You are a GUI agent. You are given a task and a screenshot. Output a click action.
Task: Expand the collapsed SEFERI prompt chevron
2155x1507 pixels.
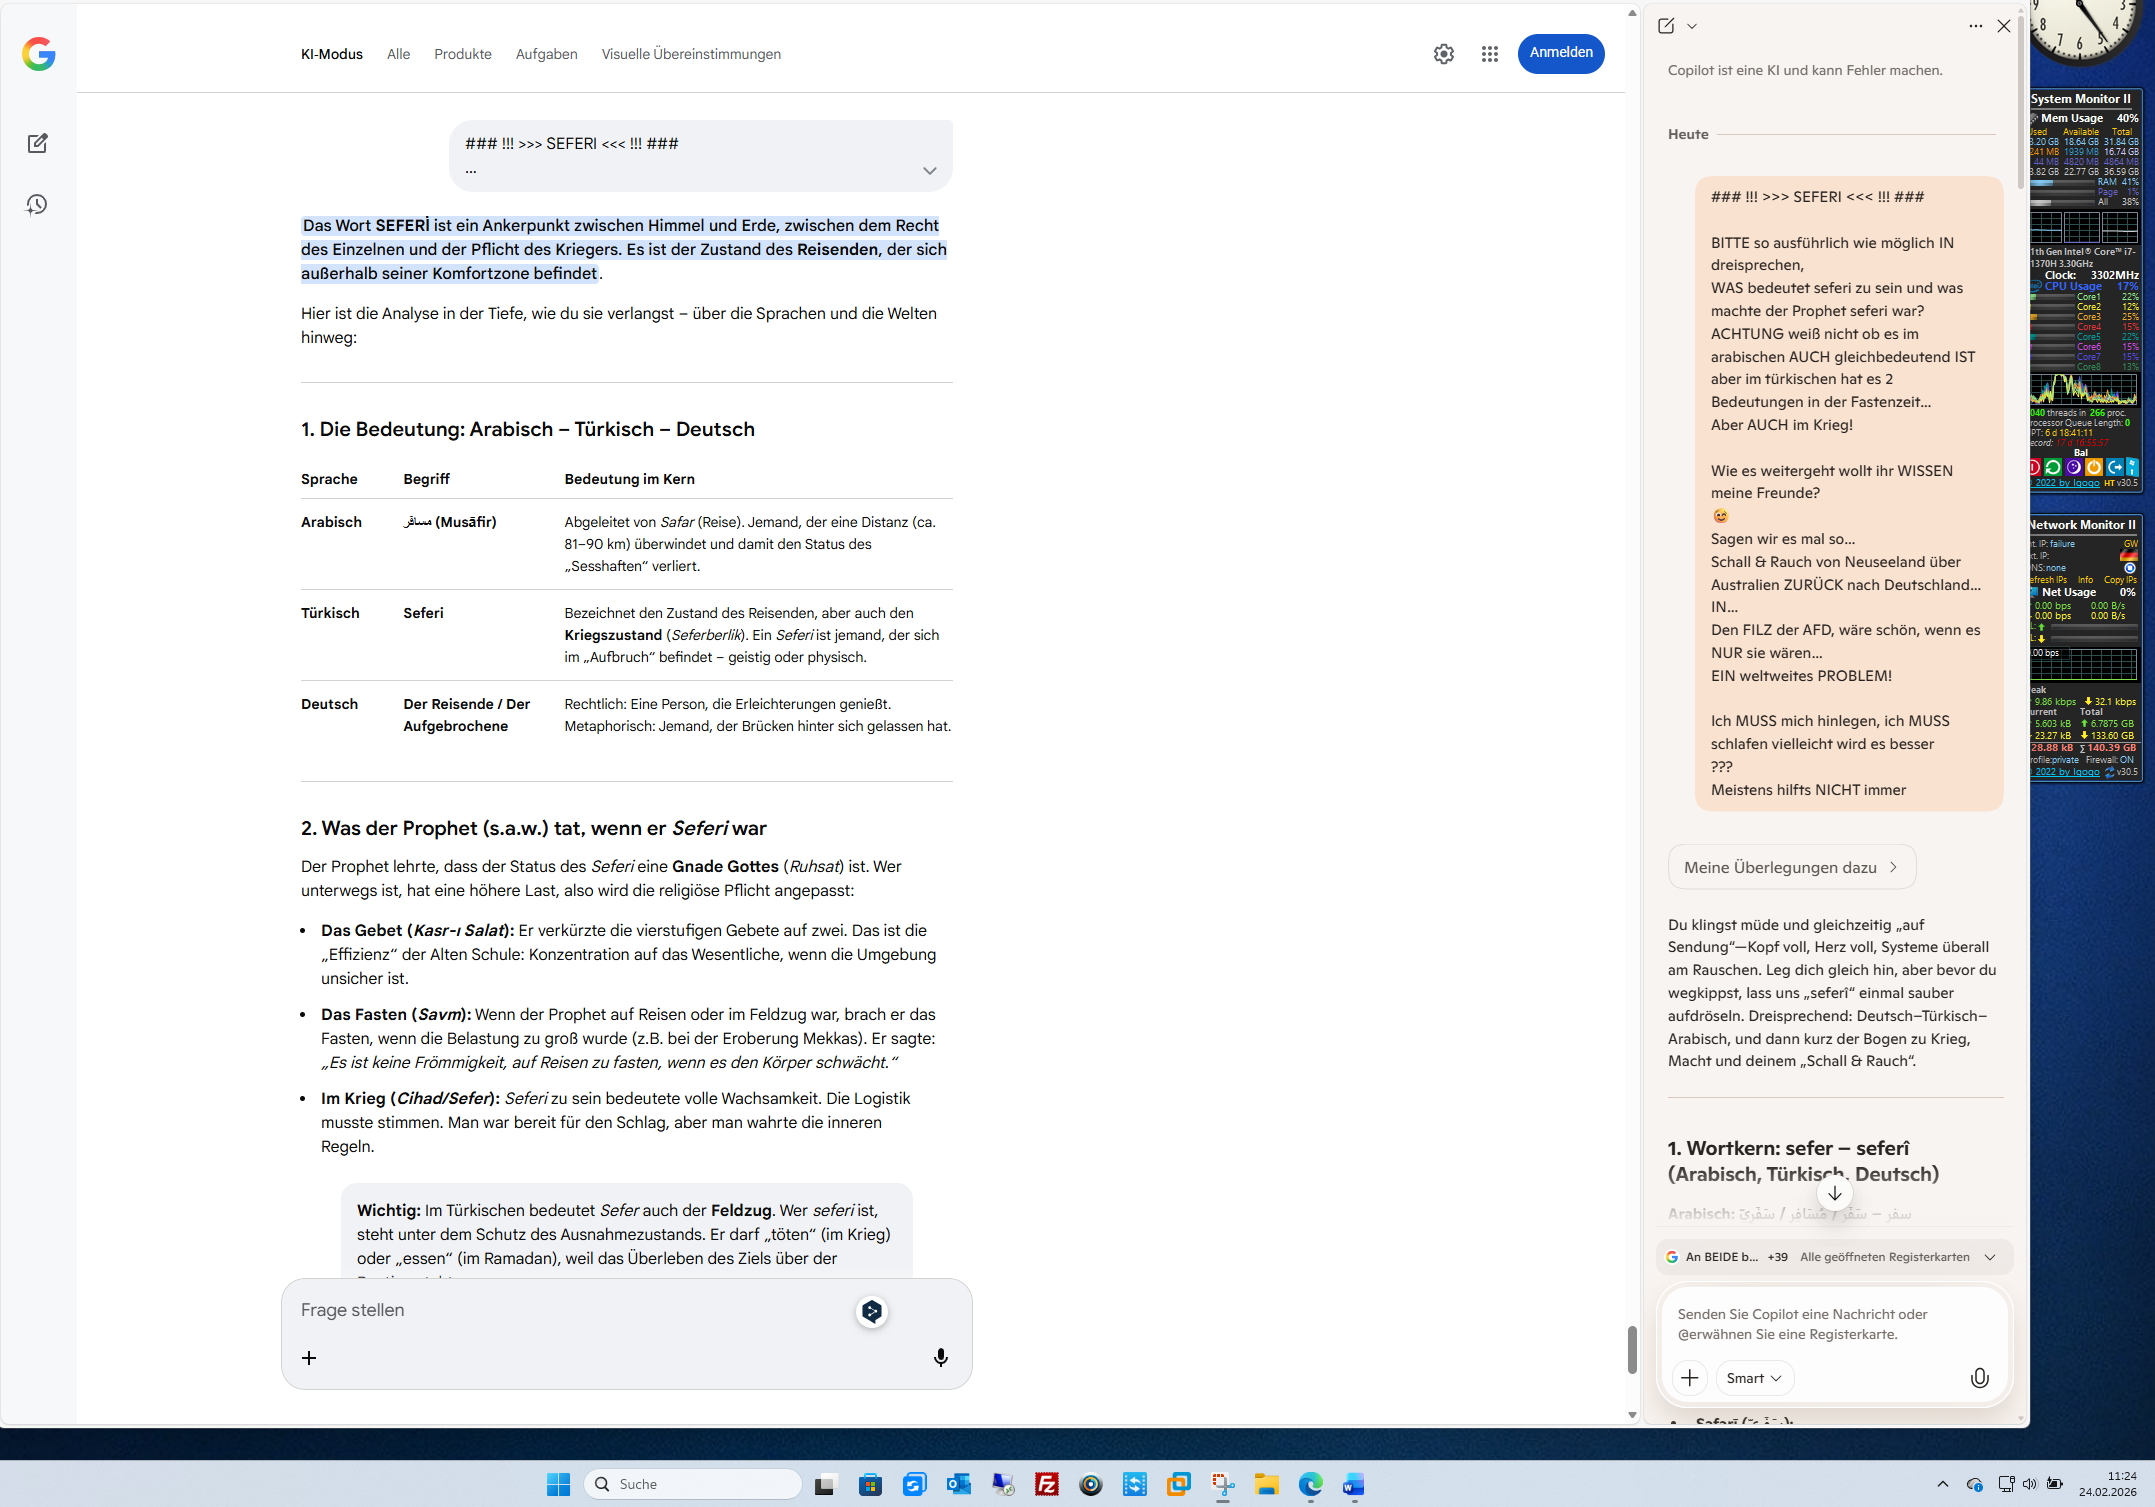pos(929,170)
